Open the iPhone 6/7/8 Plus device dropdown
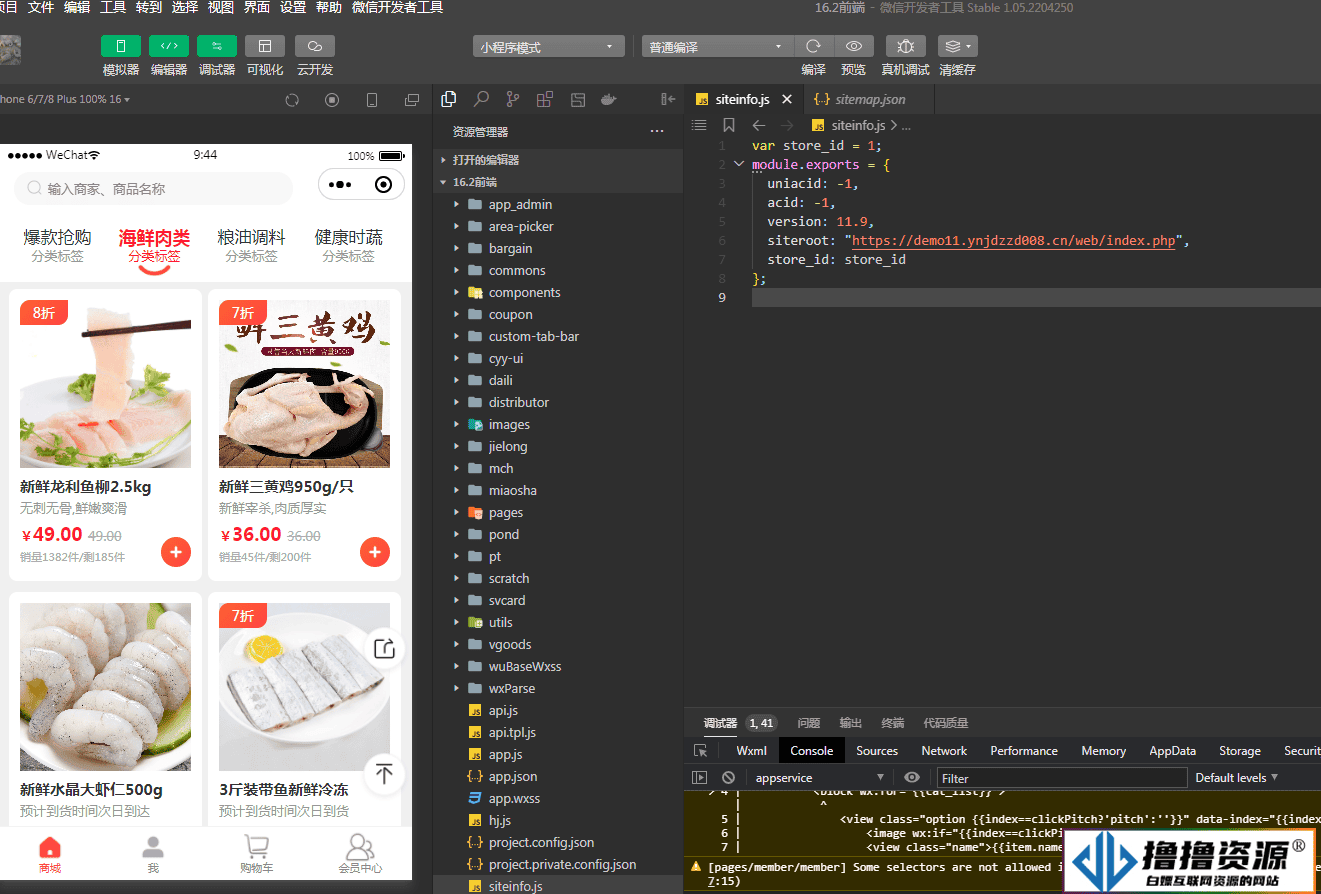 [65, 100]
